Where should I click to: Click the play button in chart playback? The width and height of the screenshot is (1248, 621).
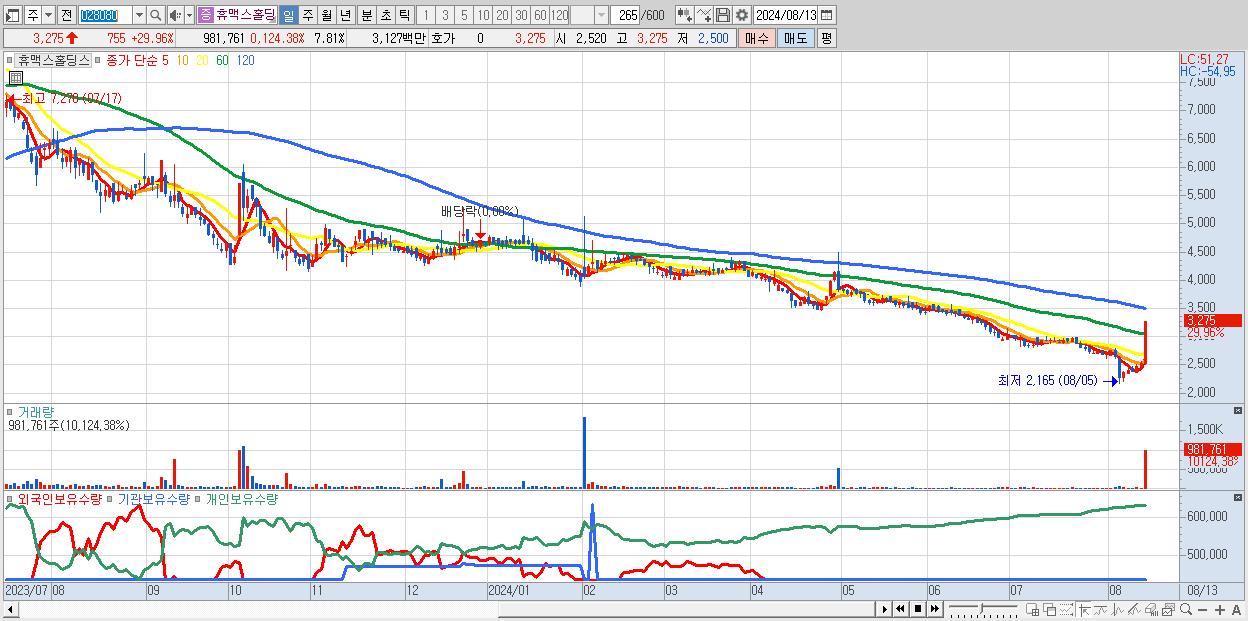tap(885, 609)
